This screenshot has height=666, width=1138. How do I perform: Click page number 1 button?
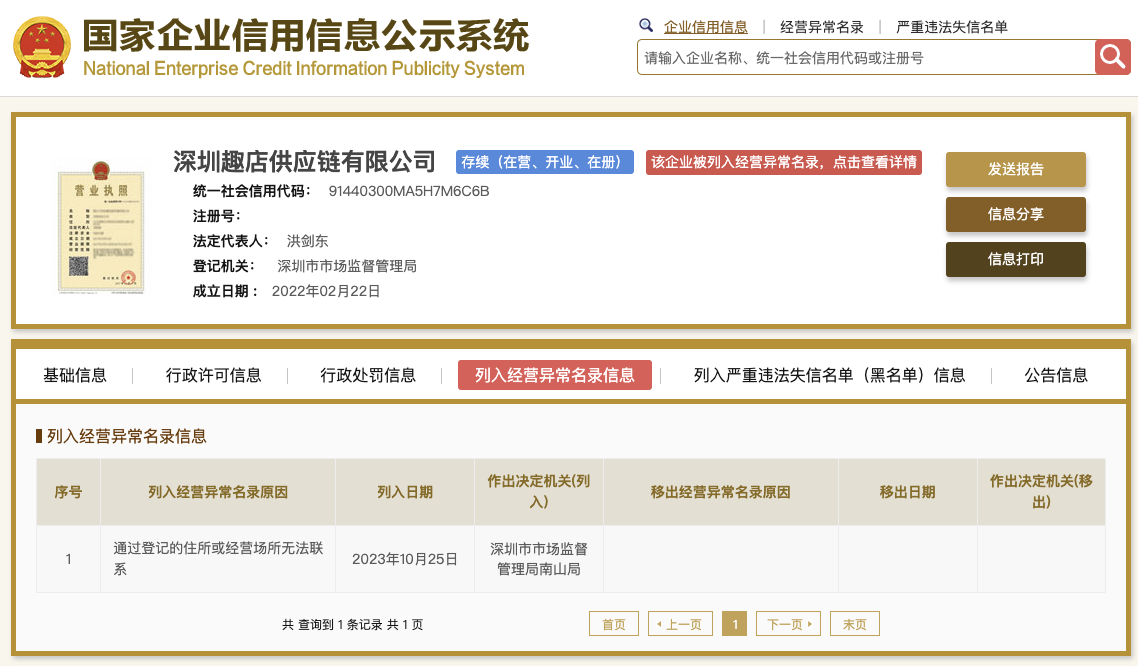(x=734, y=624)
